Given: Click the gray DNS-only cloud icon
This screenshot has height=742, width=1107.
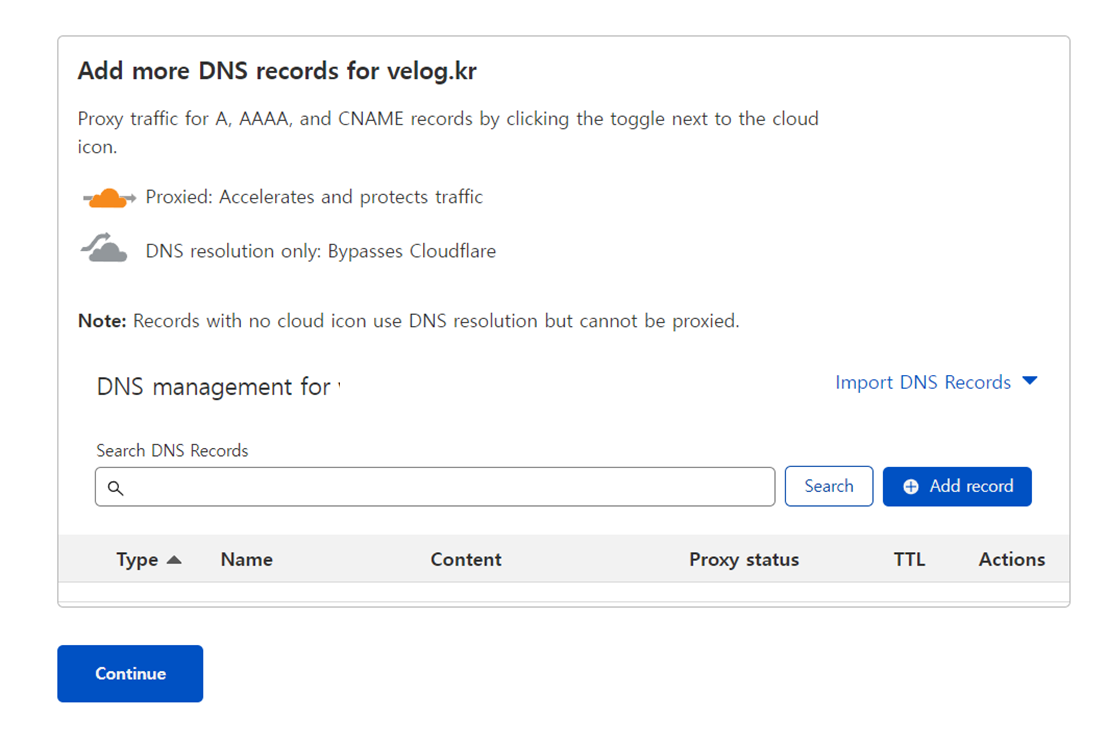Looking at the screenshot, I should pos(104,248).
